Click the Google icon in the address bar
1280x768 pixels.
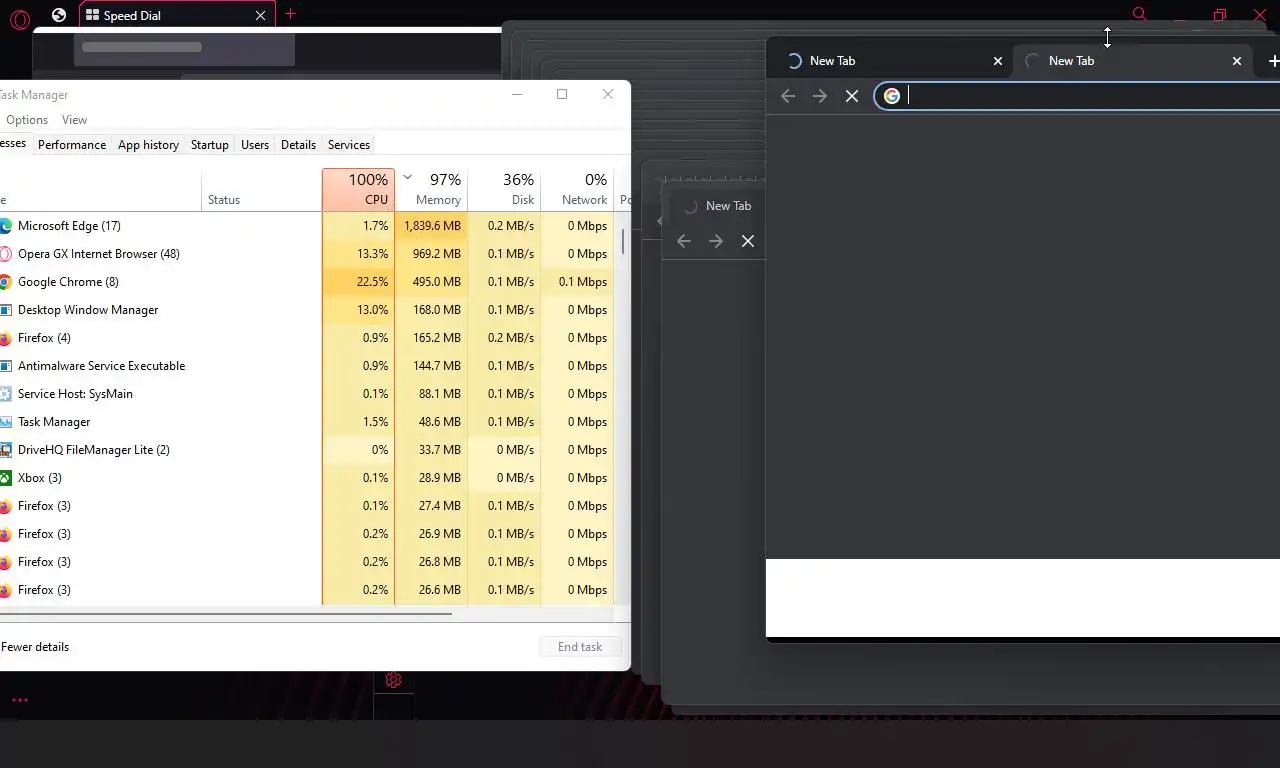[892, 96]
